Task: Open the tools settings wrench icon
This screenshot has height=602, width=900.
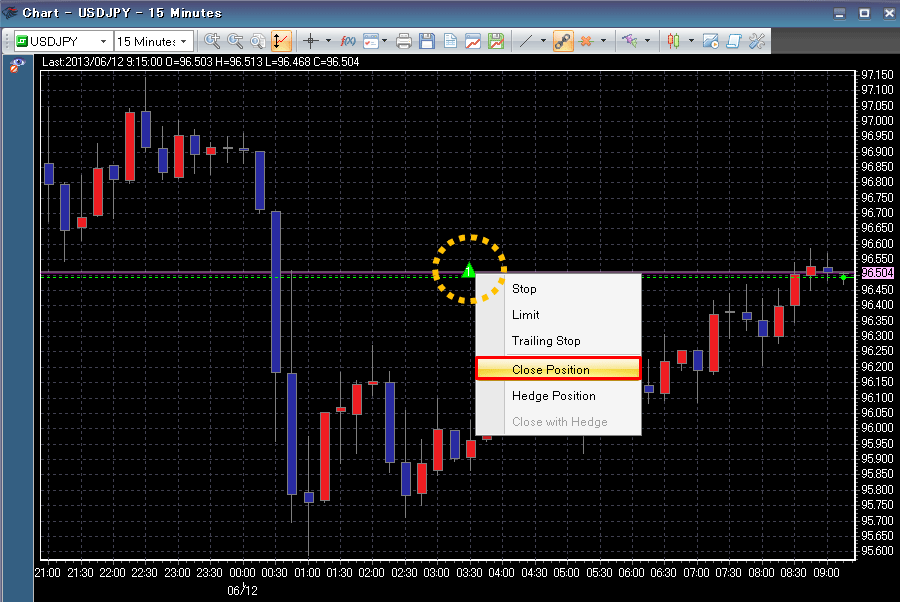Action: [x=757, y=41]
